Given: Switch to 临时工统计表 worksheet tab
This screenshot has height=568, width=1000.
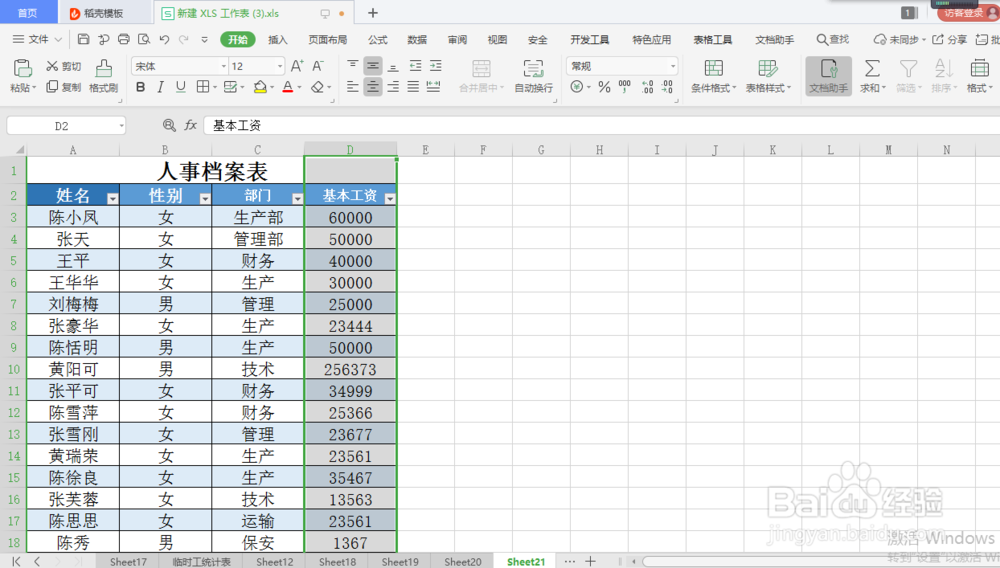Looking at the screenshot, I should point(201,562).
